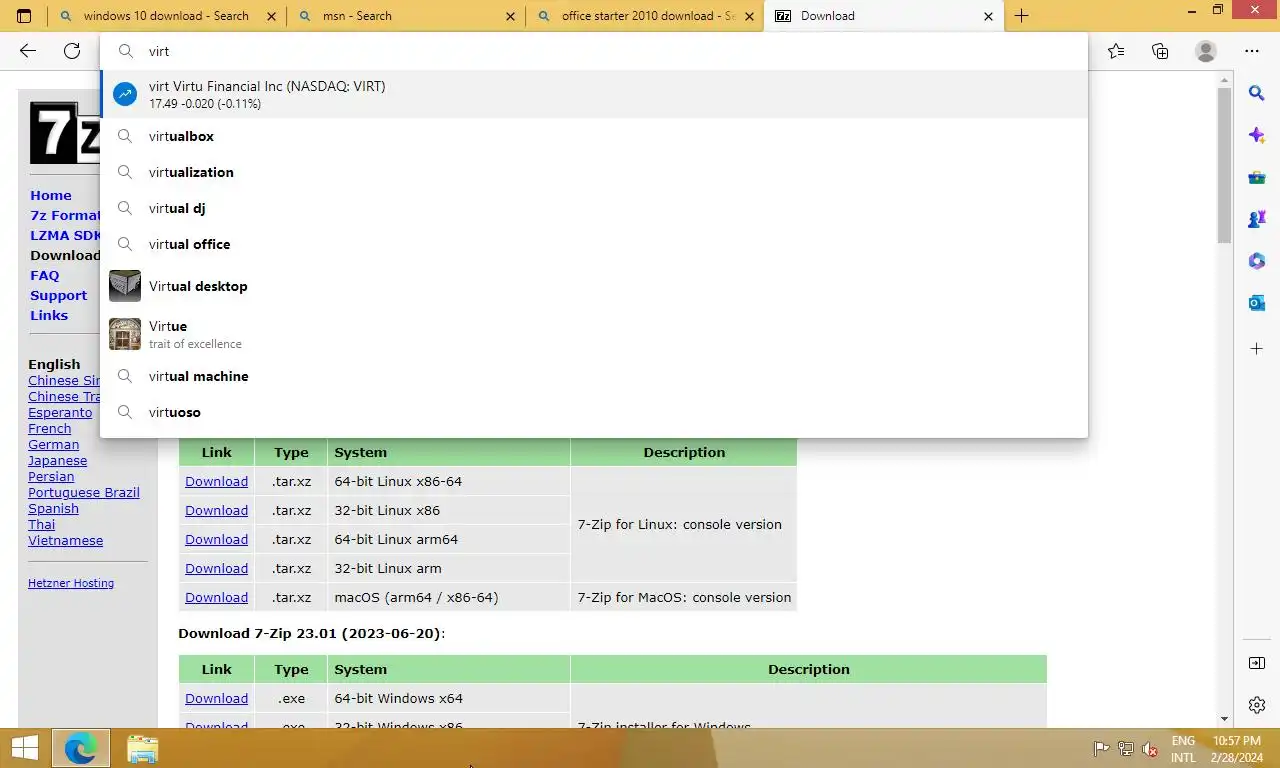Open Support link in 7-Zip sidebar
The image size is (1280, 768).
59,296
